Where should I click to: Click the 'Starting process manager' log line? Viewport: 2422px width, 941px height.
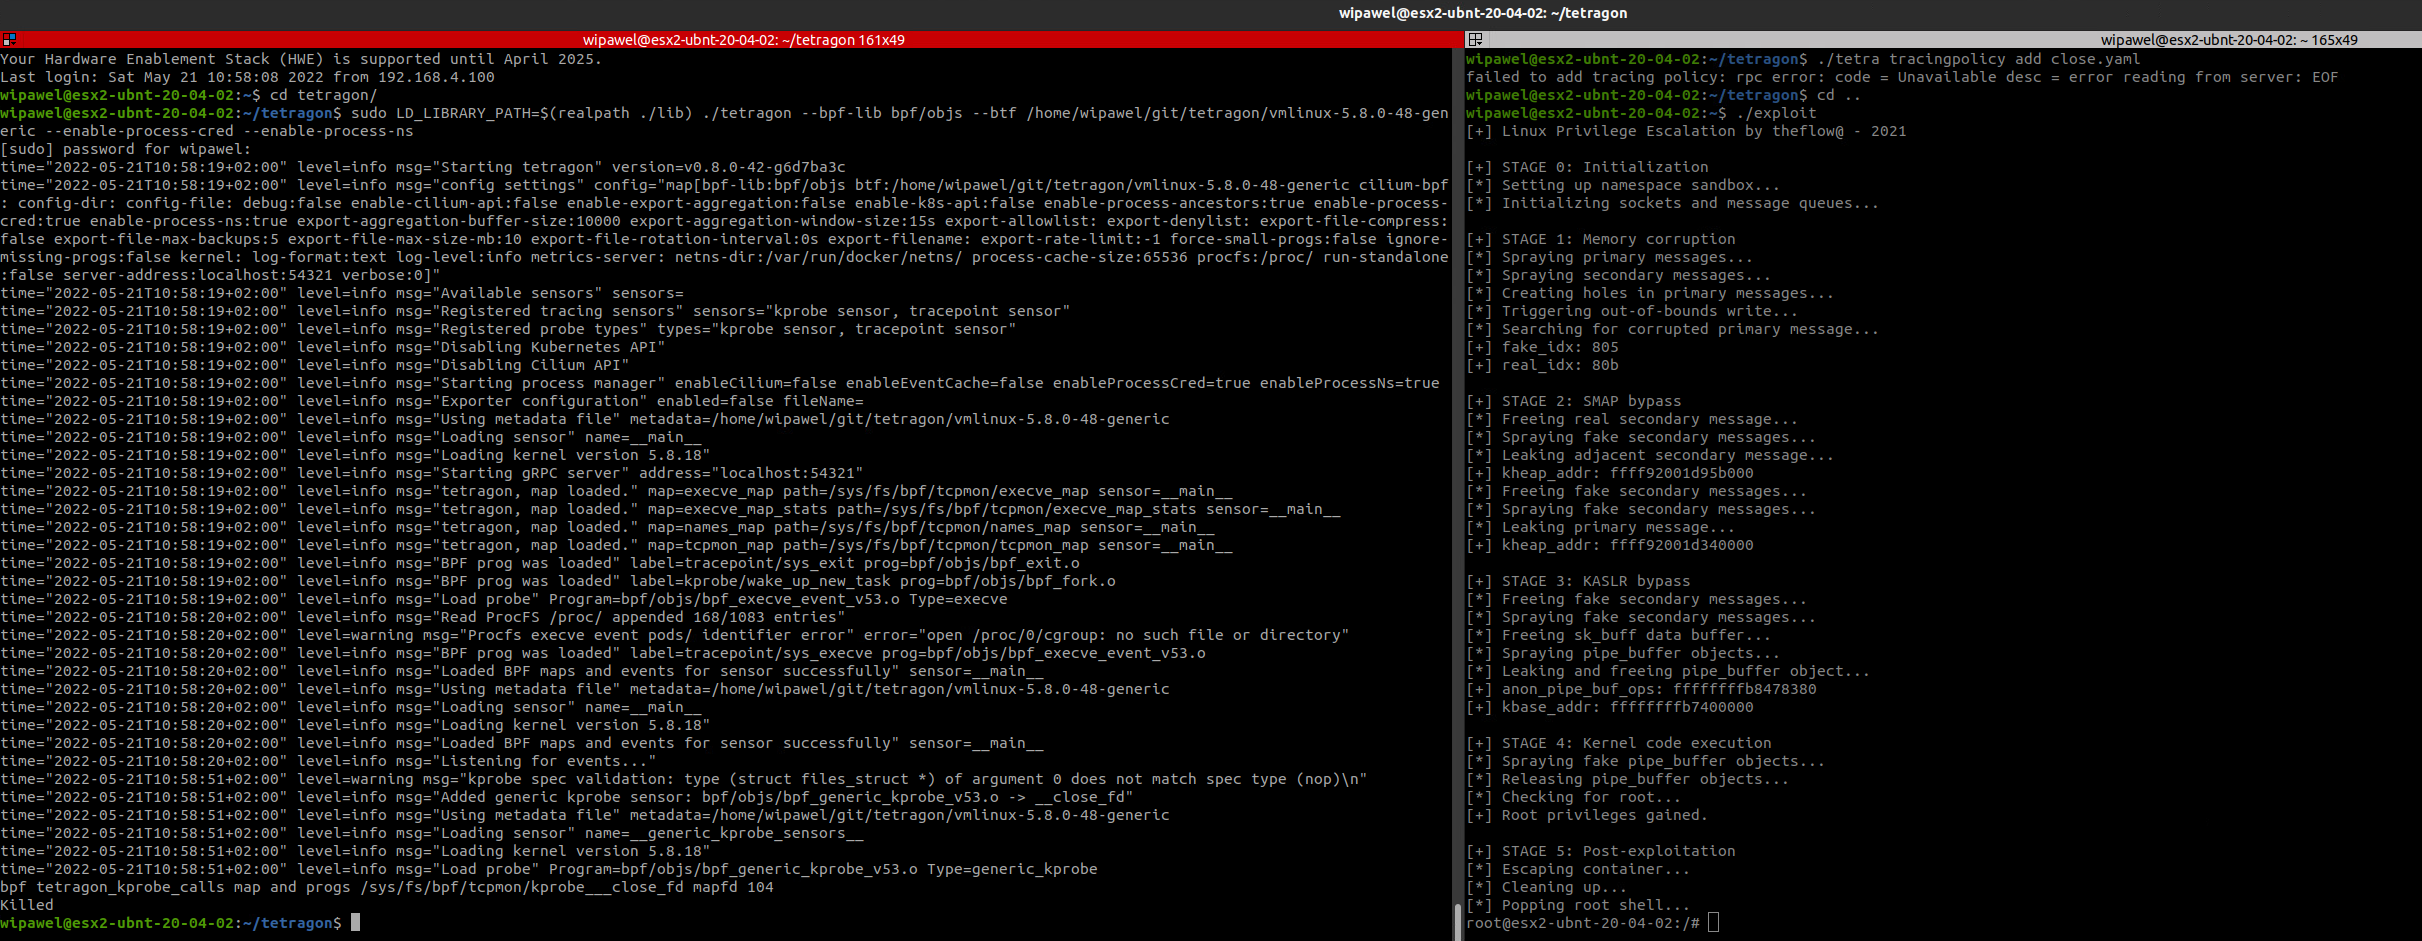720,383
